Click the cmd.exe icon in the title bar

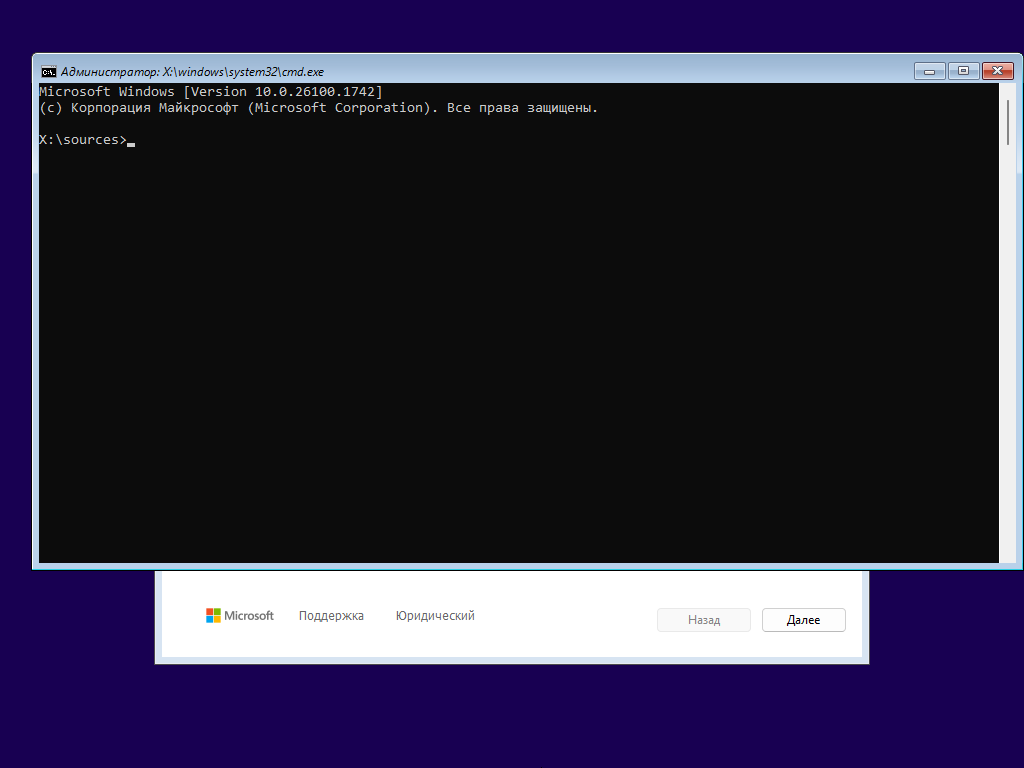pos(49,71)
